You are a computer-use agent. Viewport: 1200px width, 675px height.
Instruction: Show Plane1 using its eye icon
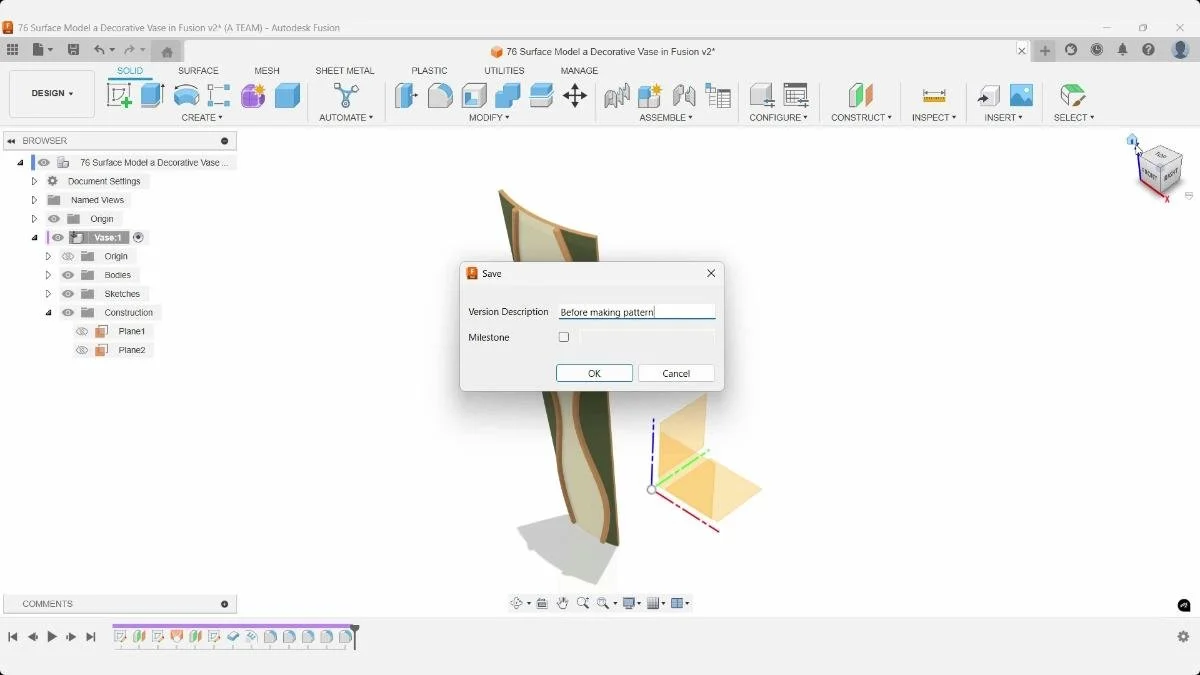pos(82,331)
